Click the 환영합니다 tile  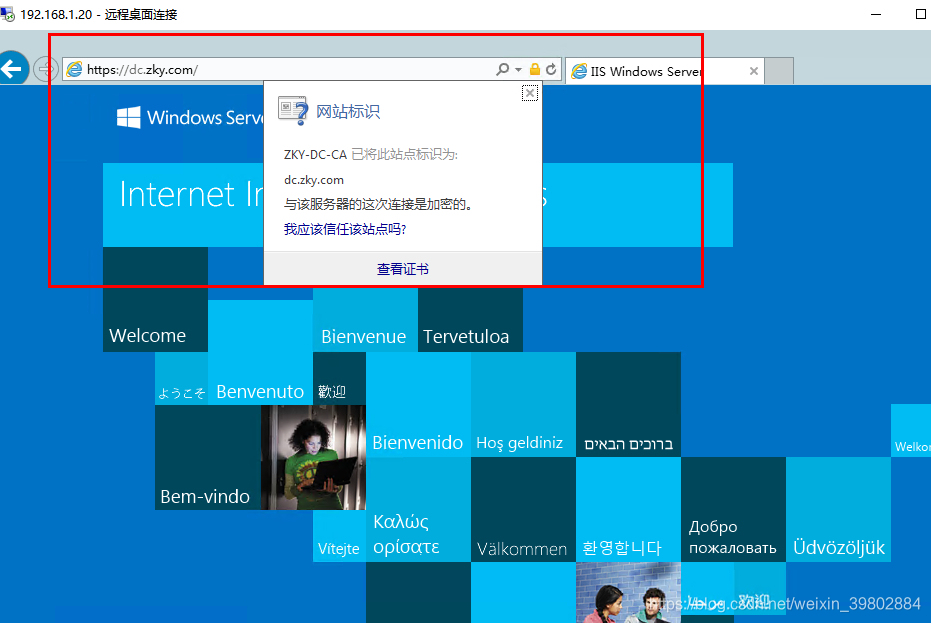628,509
